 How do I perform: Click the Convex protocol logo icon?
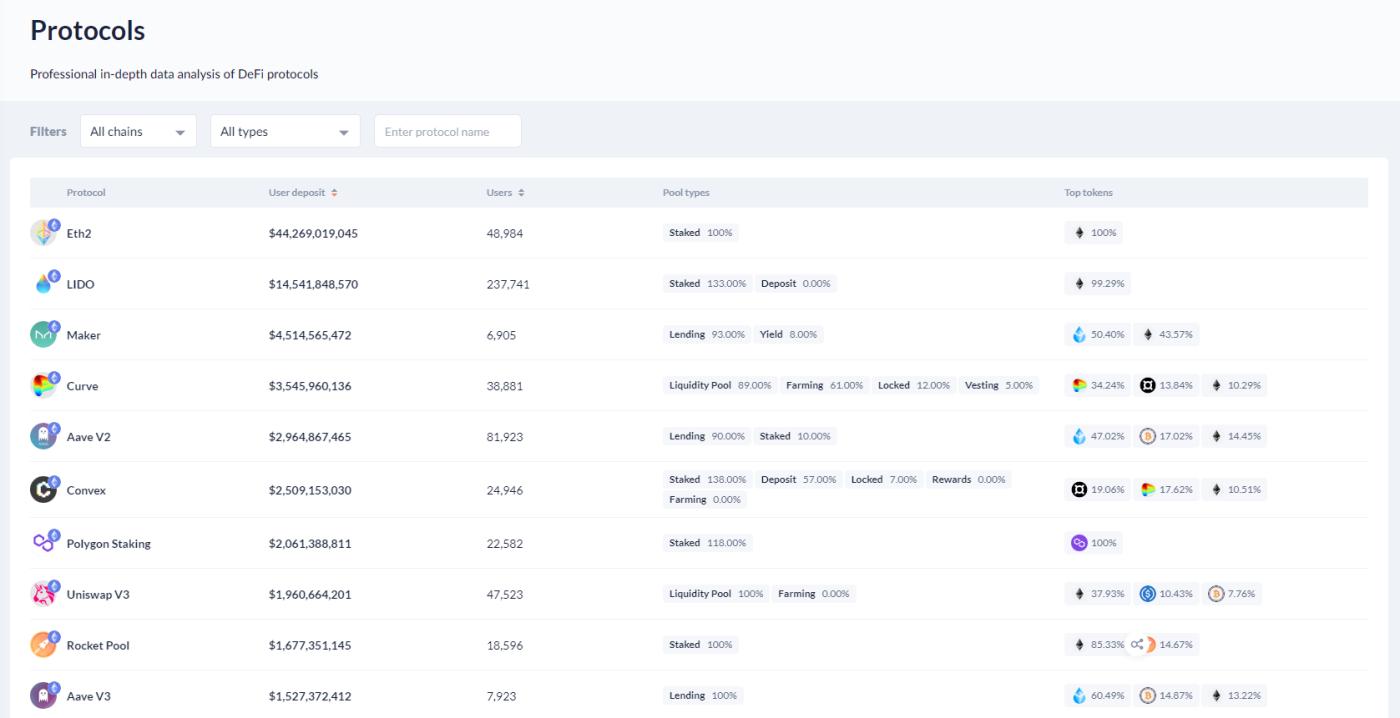(44, 490)
